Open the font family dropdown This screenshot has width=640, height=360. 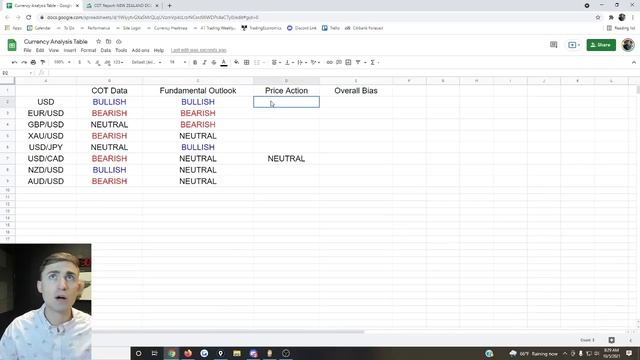click(x=146, y=62)
